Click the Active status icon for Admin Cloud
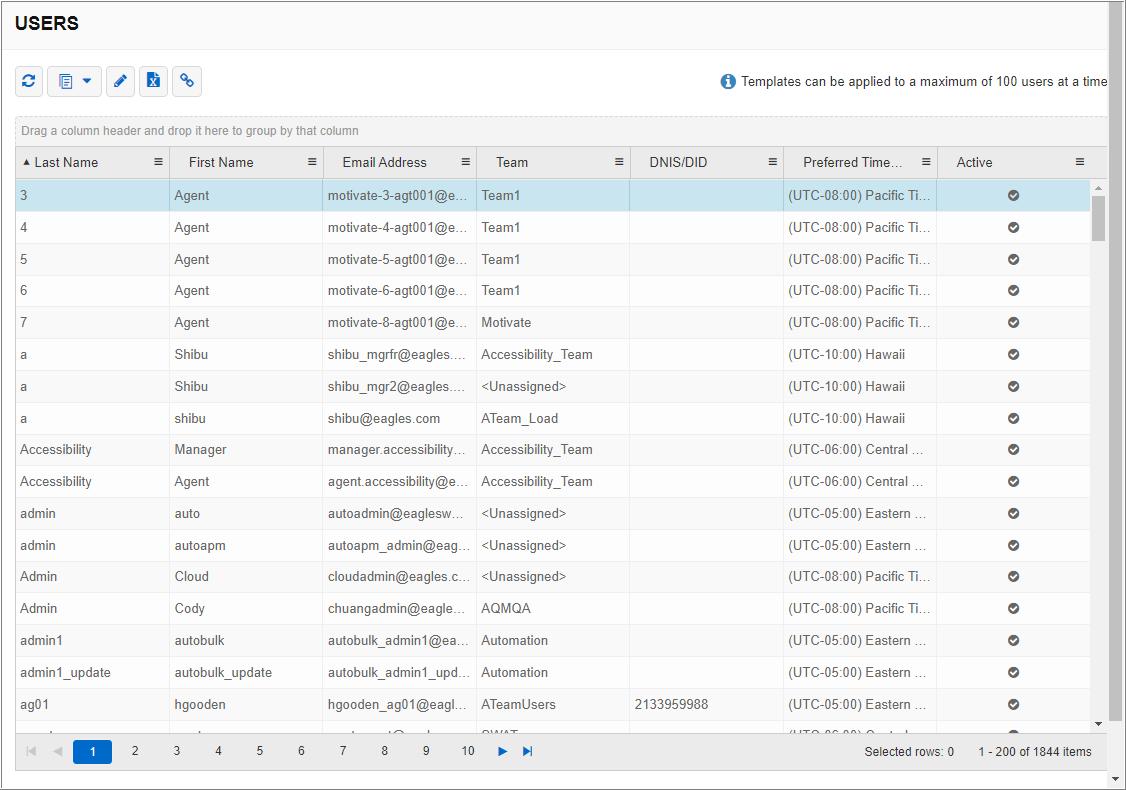The width and height of the screenshot is (1126, 790). [1013, 577]
